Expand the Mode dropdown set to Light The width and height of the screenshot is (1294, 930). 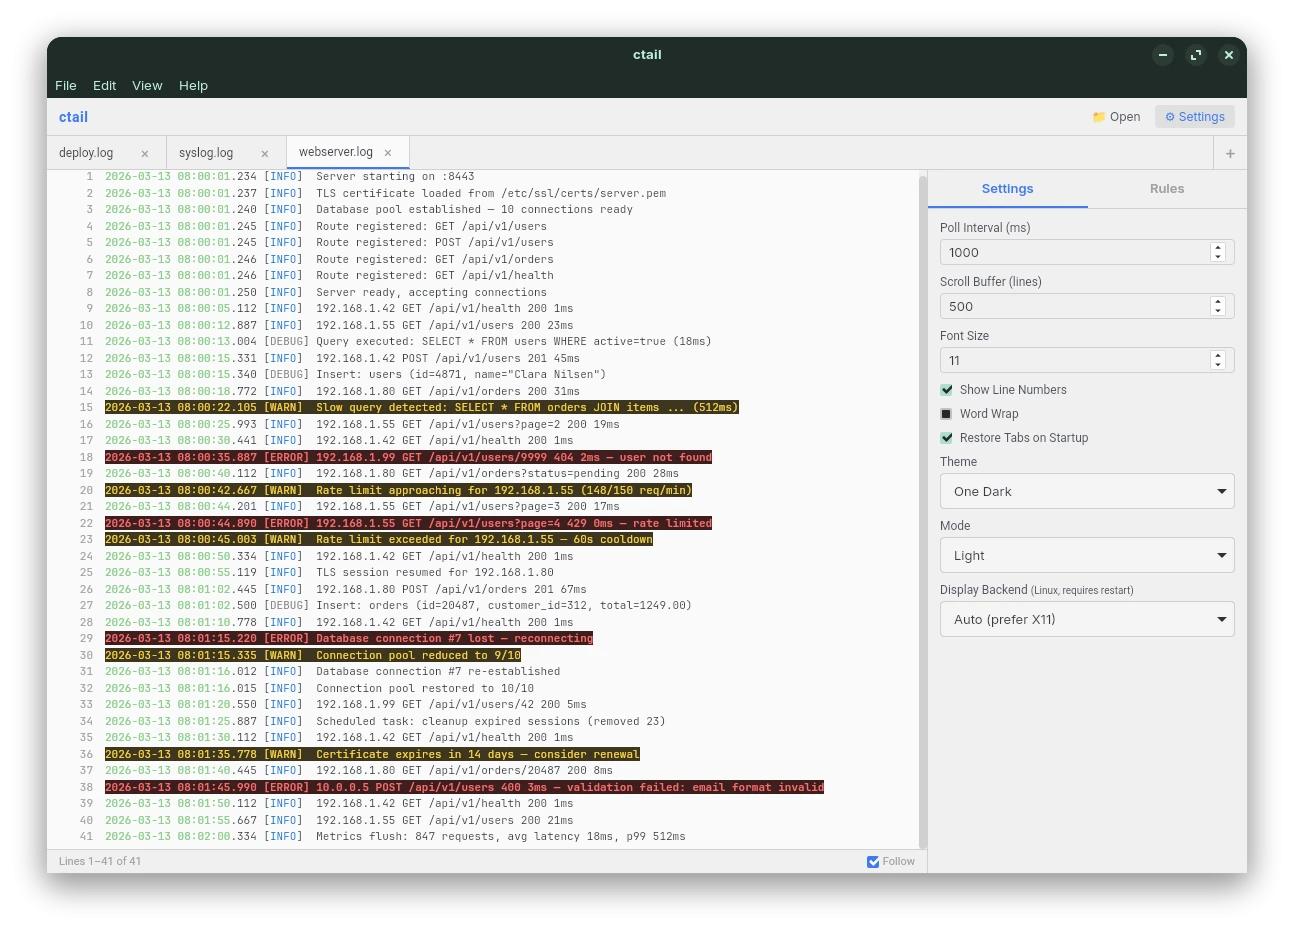coord(1087,555)
